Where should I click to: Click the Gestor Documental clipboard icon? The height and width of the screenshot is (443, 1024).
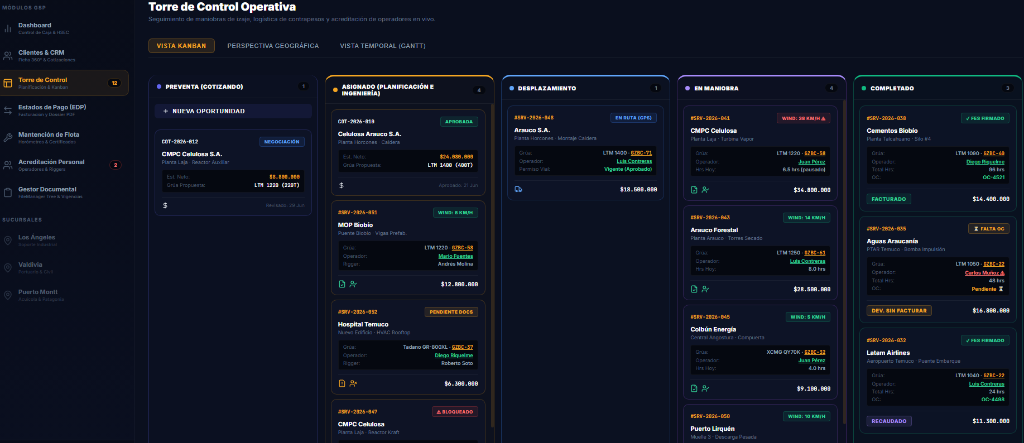pyautogui.click(x=8, y=192)
